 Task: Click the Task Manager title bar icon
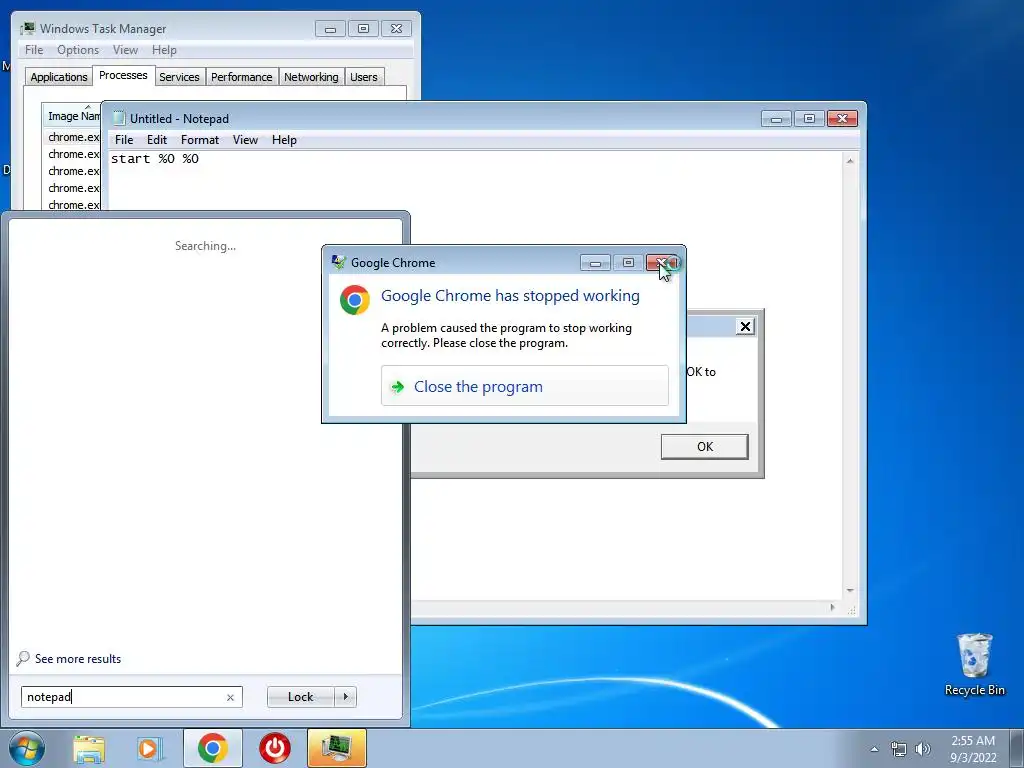tap(27, 28)
